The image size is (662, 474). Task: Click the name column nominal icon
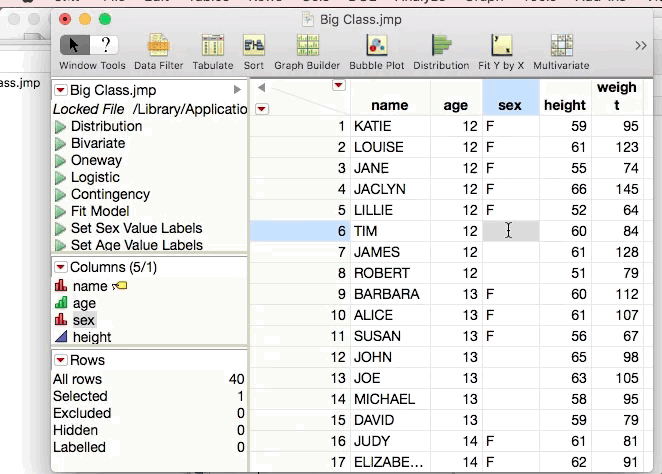pos(61,286)
